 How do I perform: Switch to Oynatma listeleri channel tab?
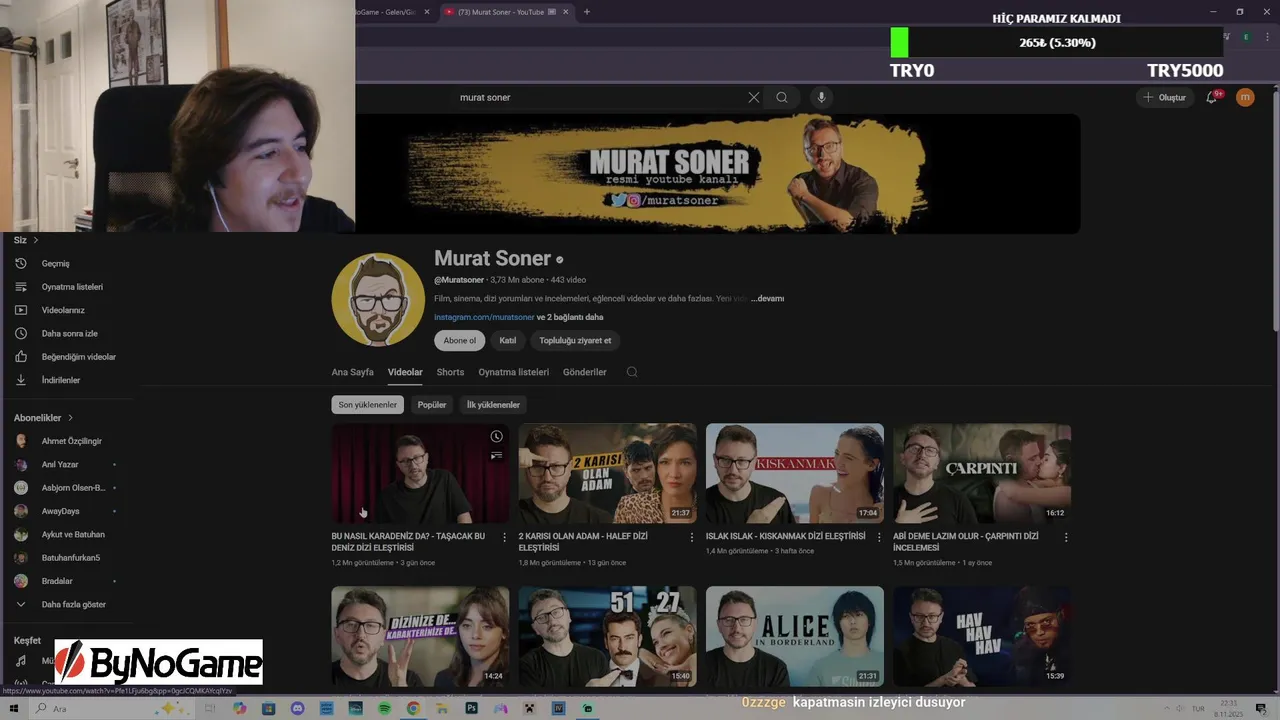pos(514,372)
